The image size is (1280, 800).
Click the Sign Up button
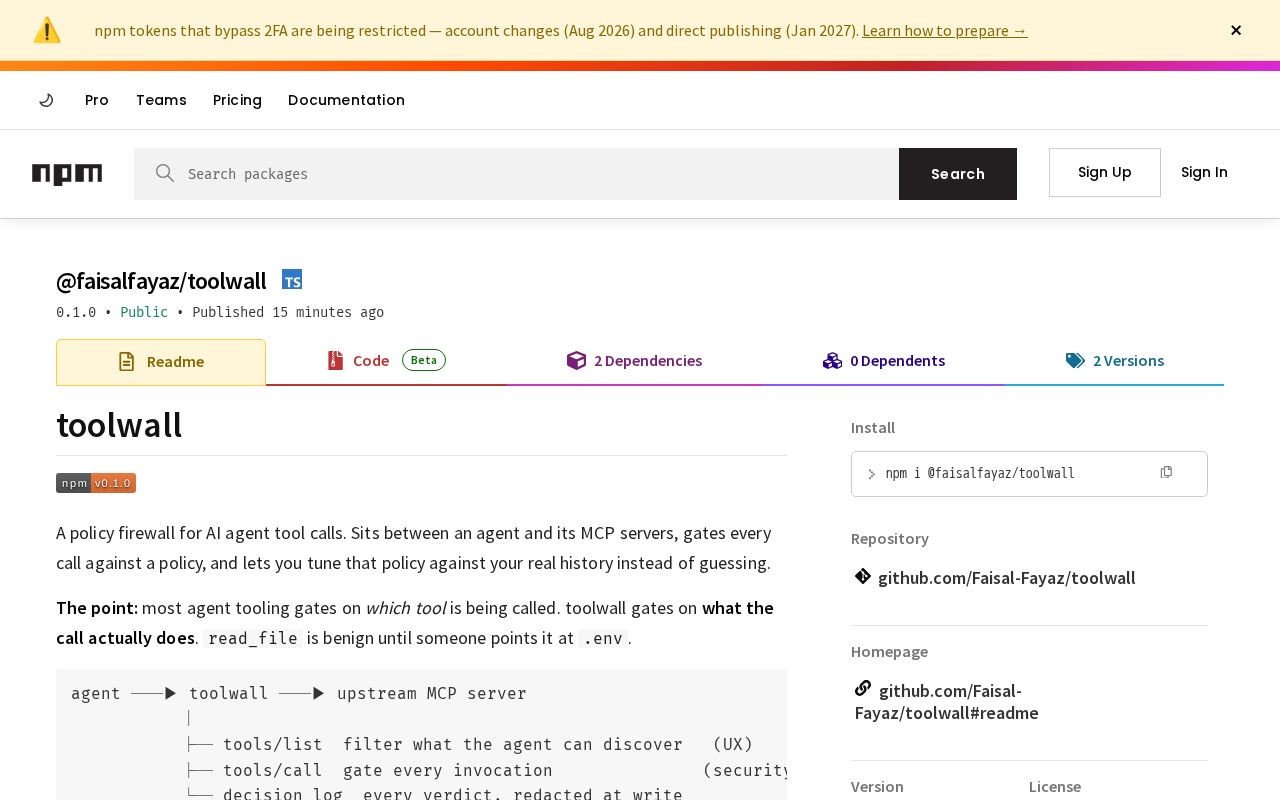[1105, 172]
